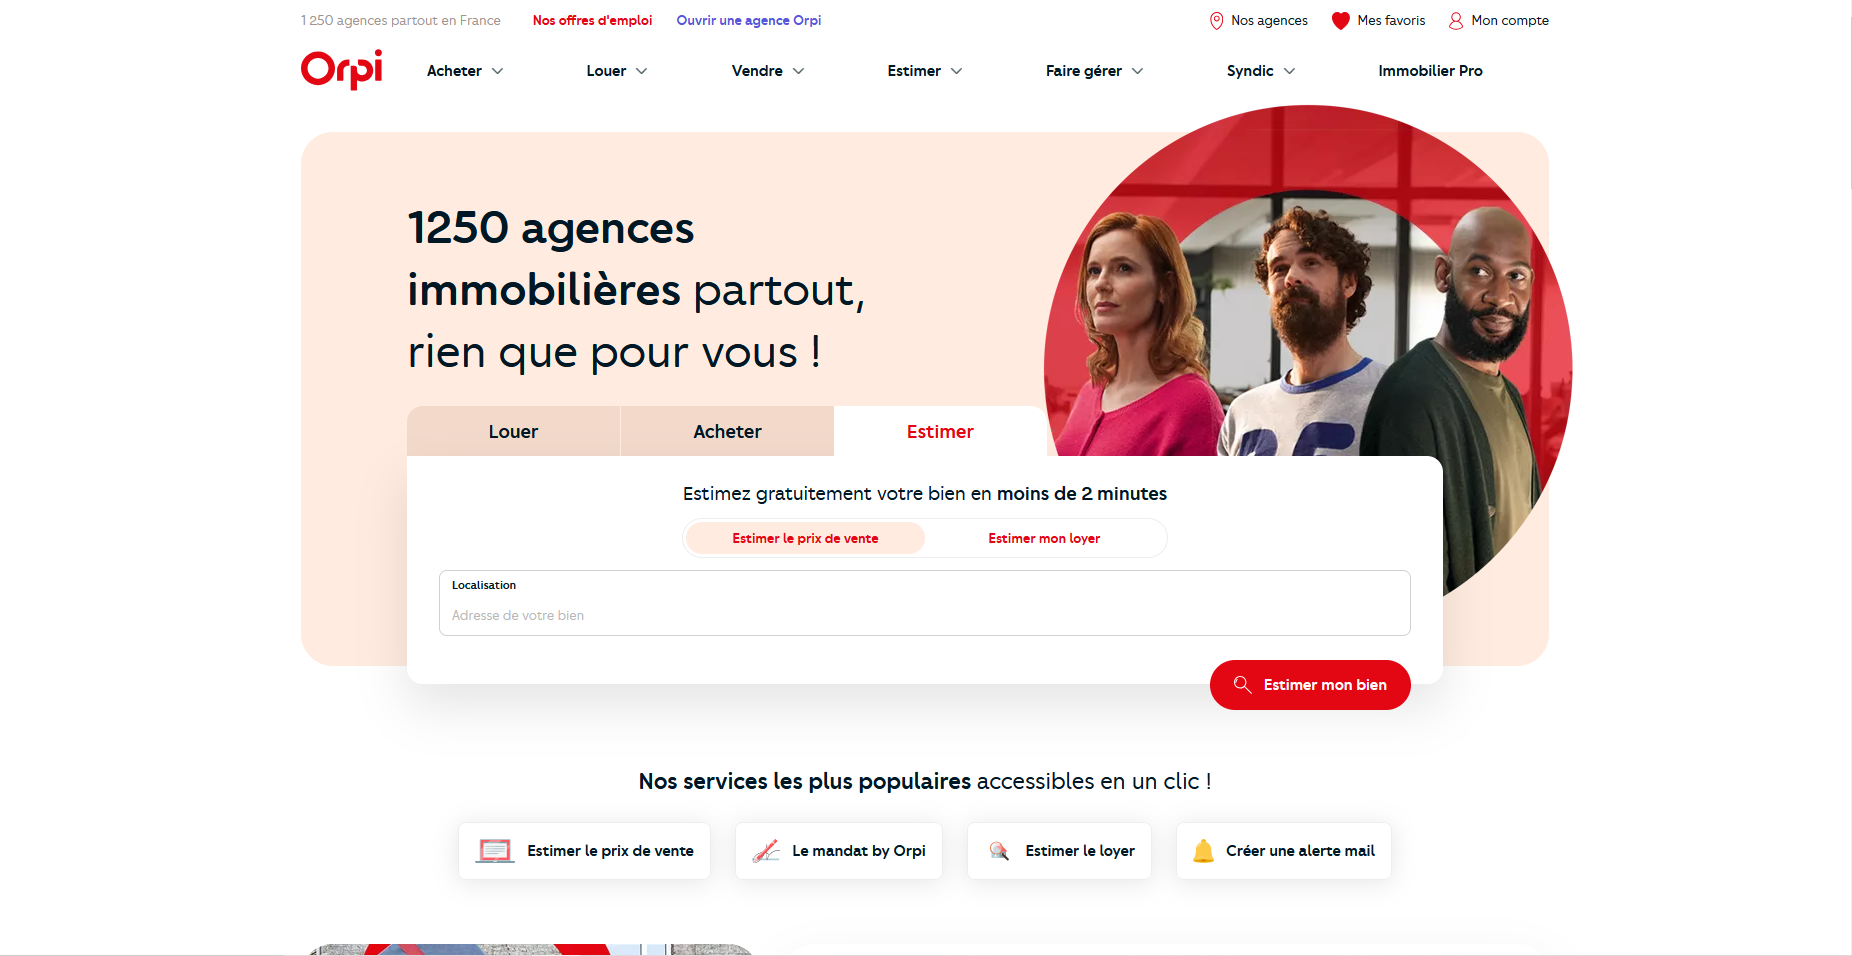Open Mon compte user icon
Image resolution: width=1852 pixels, height=956 pixels.
click(x=1456, y=21)
